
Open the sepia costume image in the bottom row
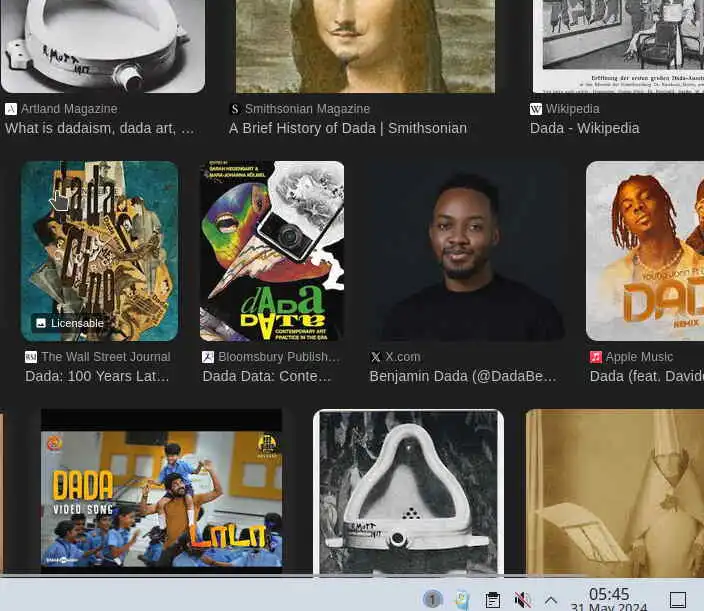click(x=615, y=492)
